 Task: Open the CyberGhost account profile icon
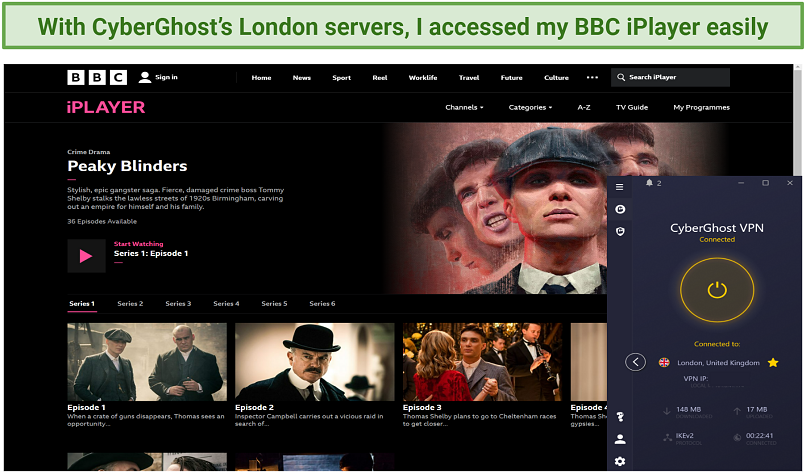[x=620, y=439]
